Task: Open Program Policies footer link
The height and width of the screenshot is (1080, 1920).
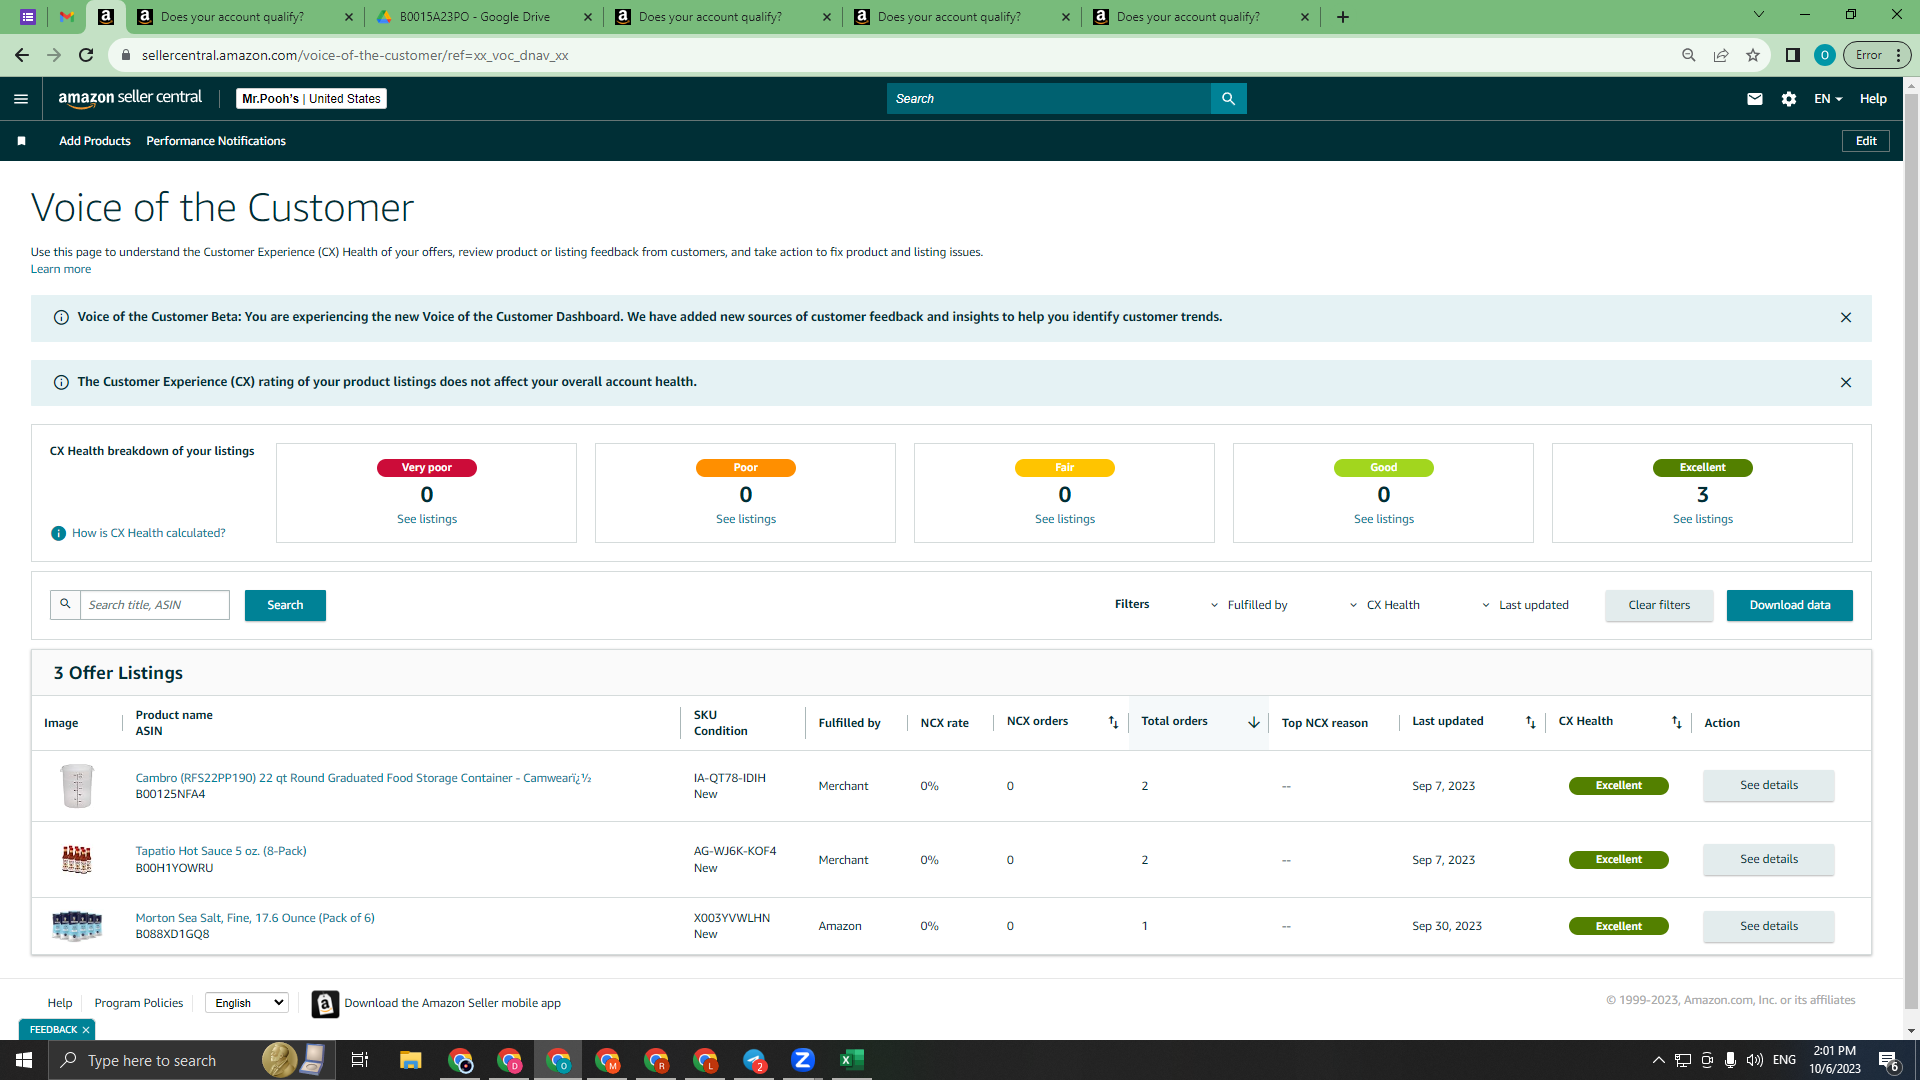Action: 139,1004
